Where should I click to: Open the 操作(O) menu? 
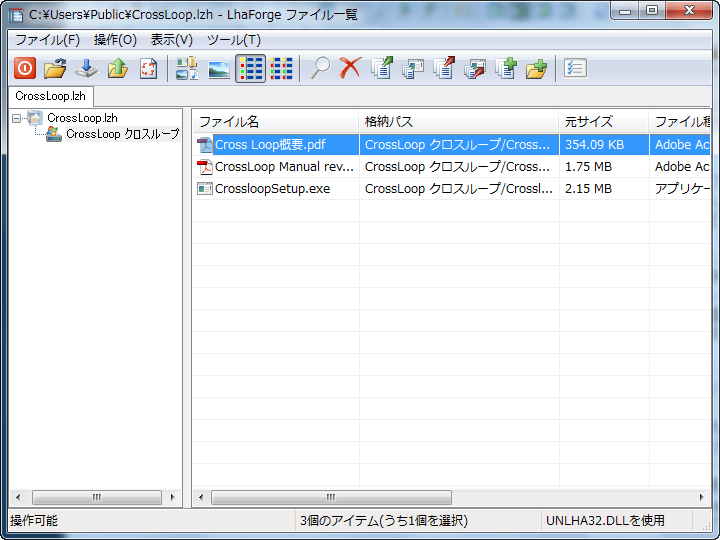pyautogui.click(x=115, y=40)
